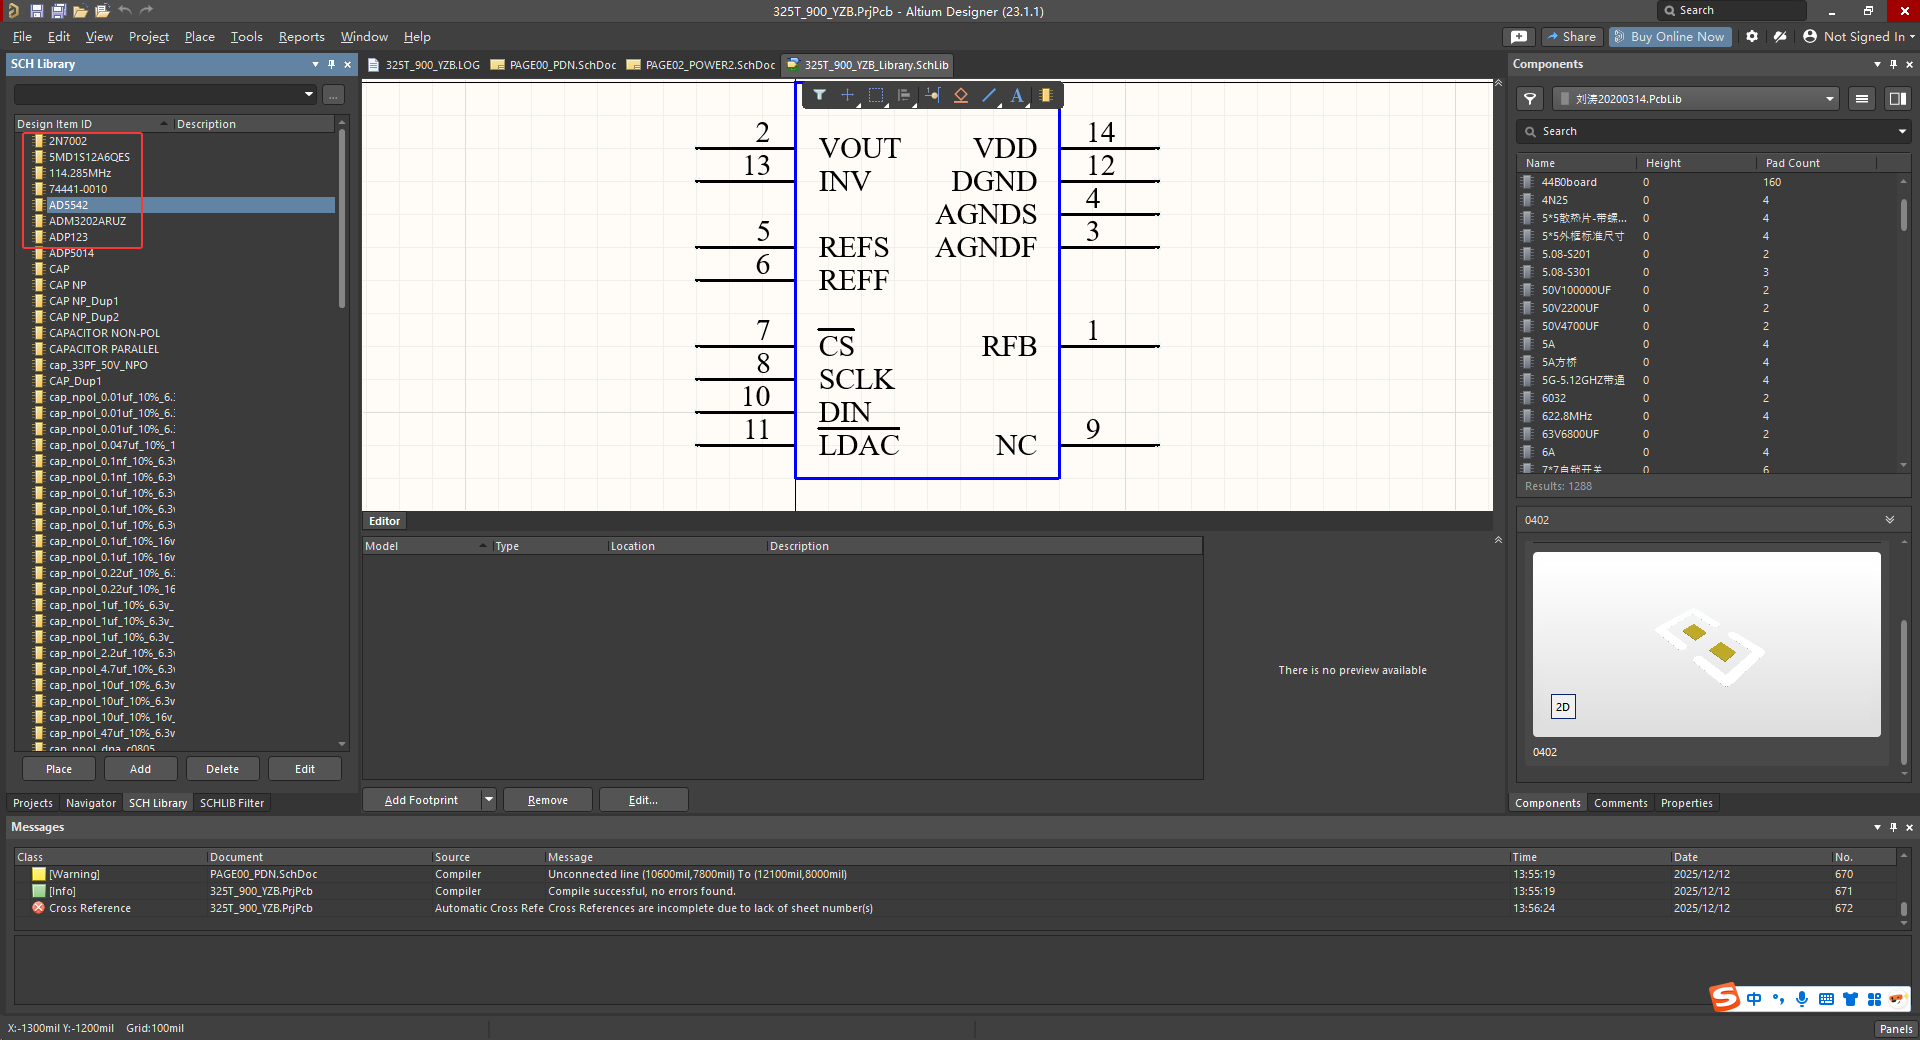1920x1040 pixels.
Task: Select the Place Text String tool
Action: click(x=1017, y=95)
